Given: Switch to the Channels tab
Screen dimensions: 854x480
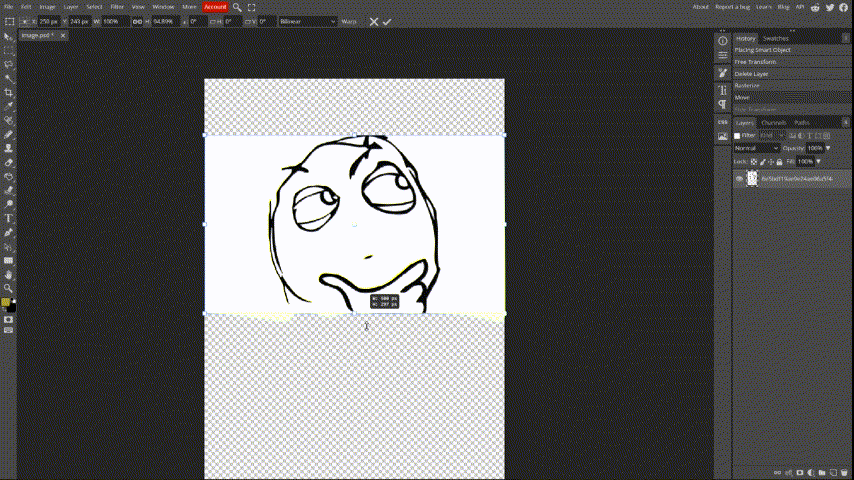Looking at the screenshot, I should click(774, 123).
